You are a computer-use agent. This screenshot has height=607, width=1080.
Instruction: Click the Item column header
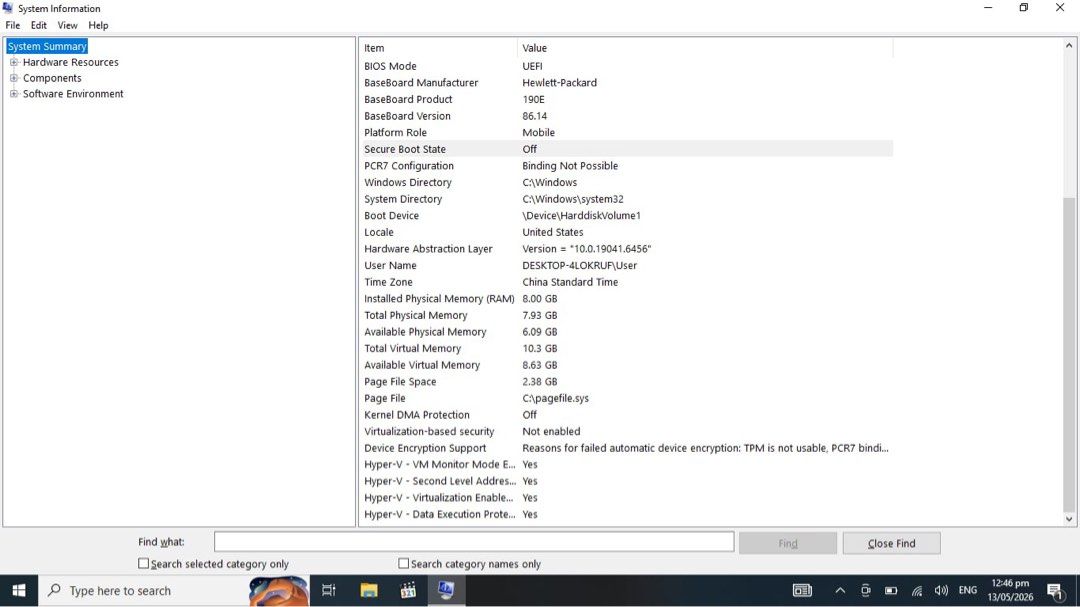(x=438, y=48)
